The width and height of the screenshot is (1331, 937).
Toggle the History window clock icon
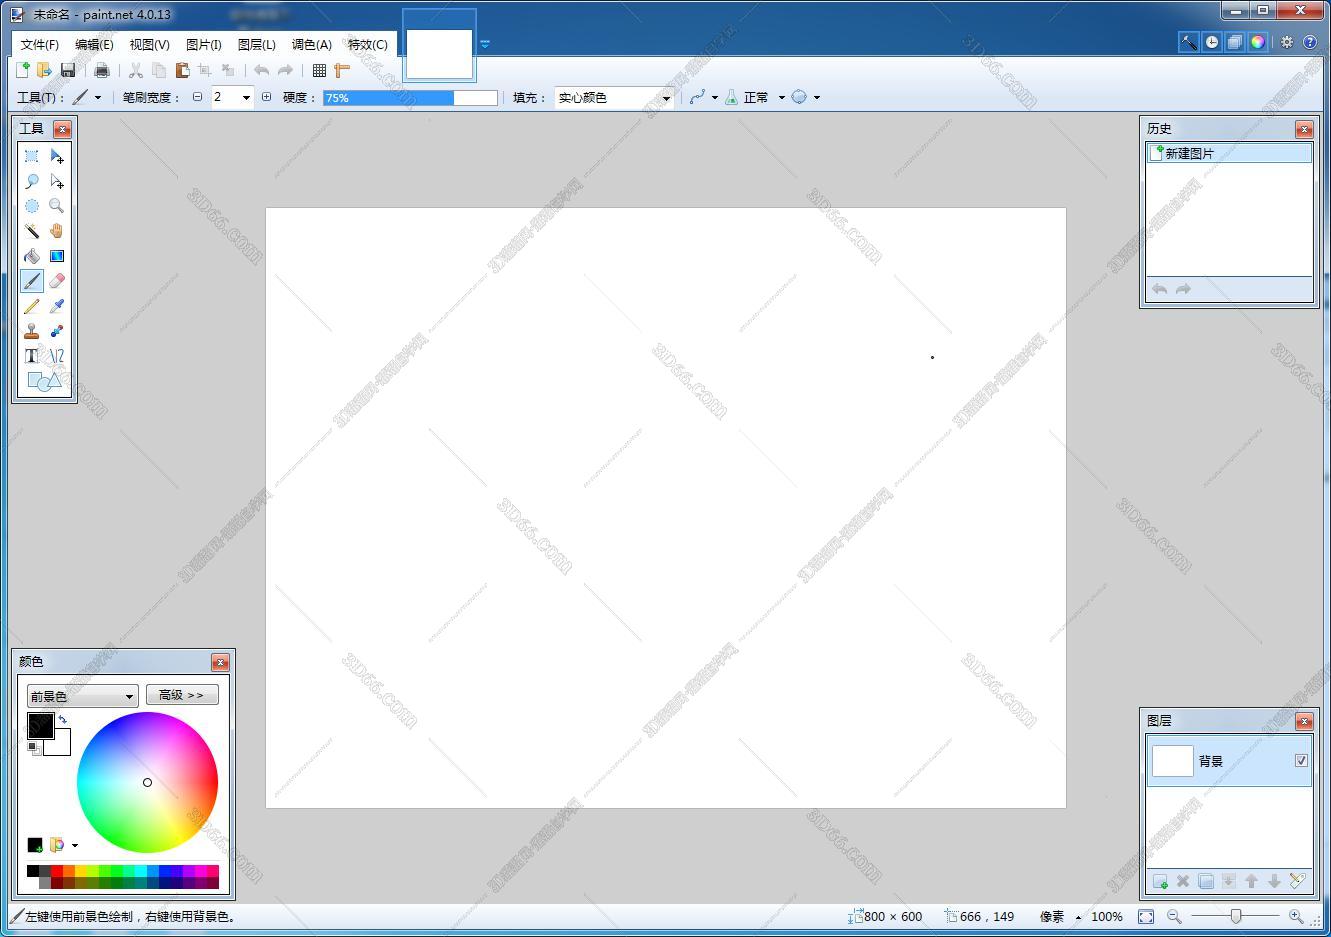pyautogui.click(x=1212, y=42)
